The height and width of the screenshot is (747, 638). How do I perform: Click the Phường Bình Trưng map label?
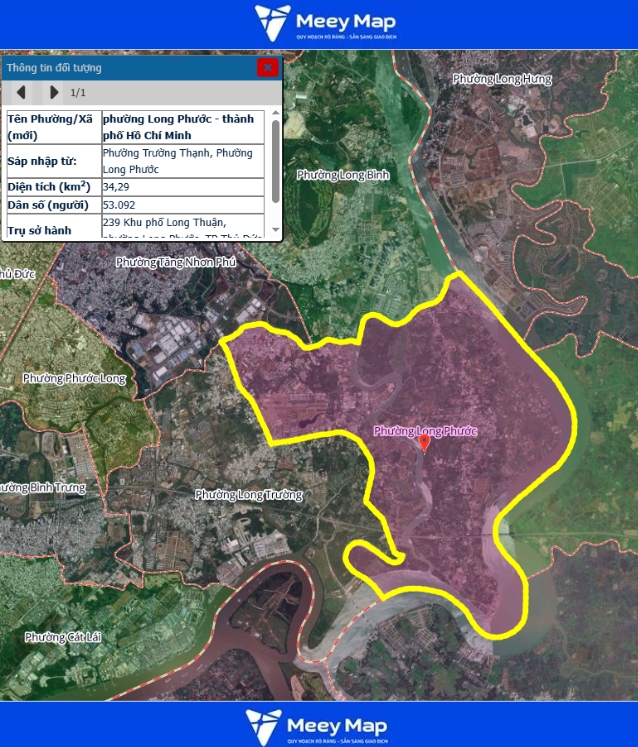point(42,487)
